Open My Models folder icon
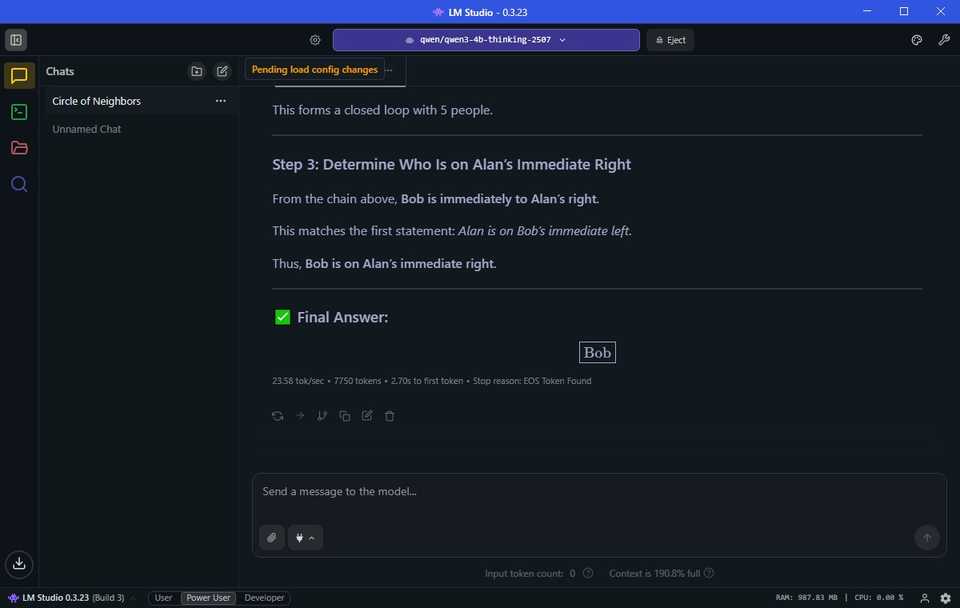This screenshot has width=960, height=608. 19,148
